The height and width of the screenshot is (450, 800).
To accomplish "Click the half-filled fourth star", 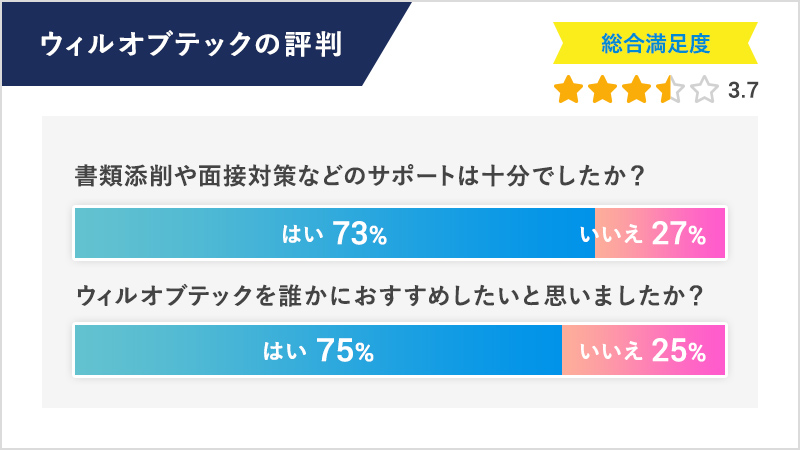I will point(670,90).
